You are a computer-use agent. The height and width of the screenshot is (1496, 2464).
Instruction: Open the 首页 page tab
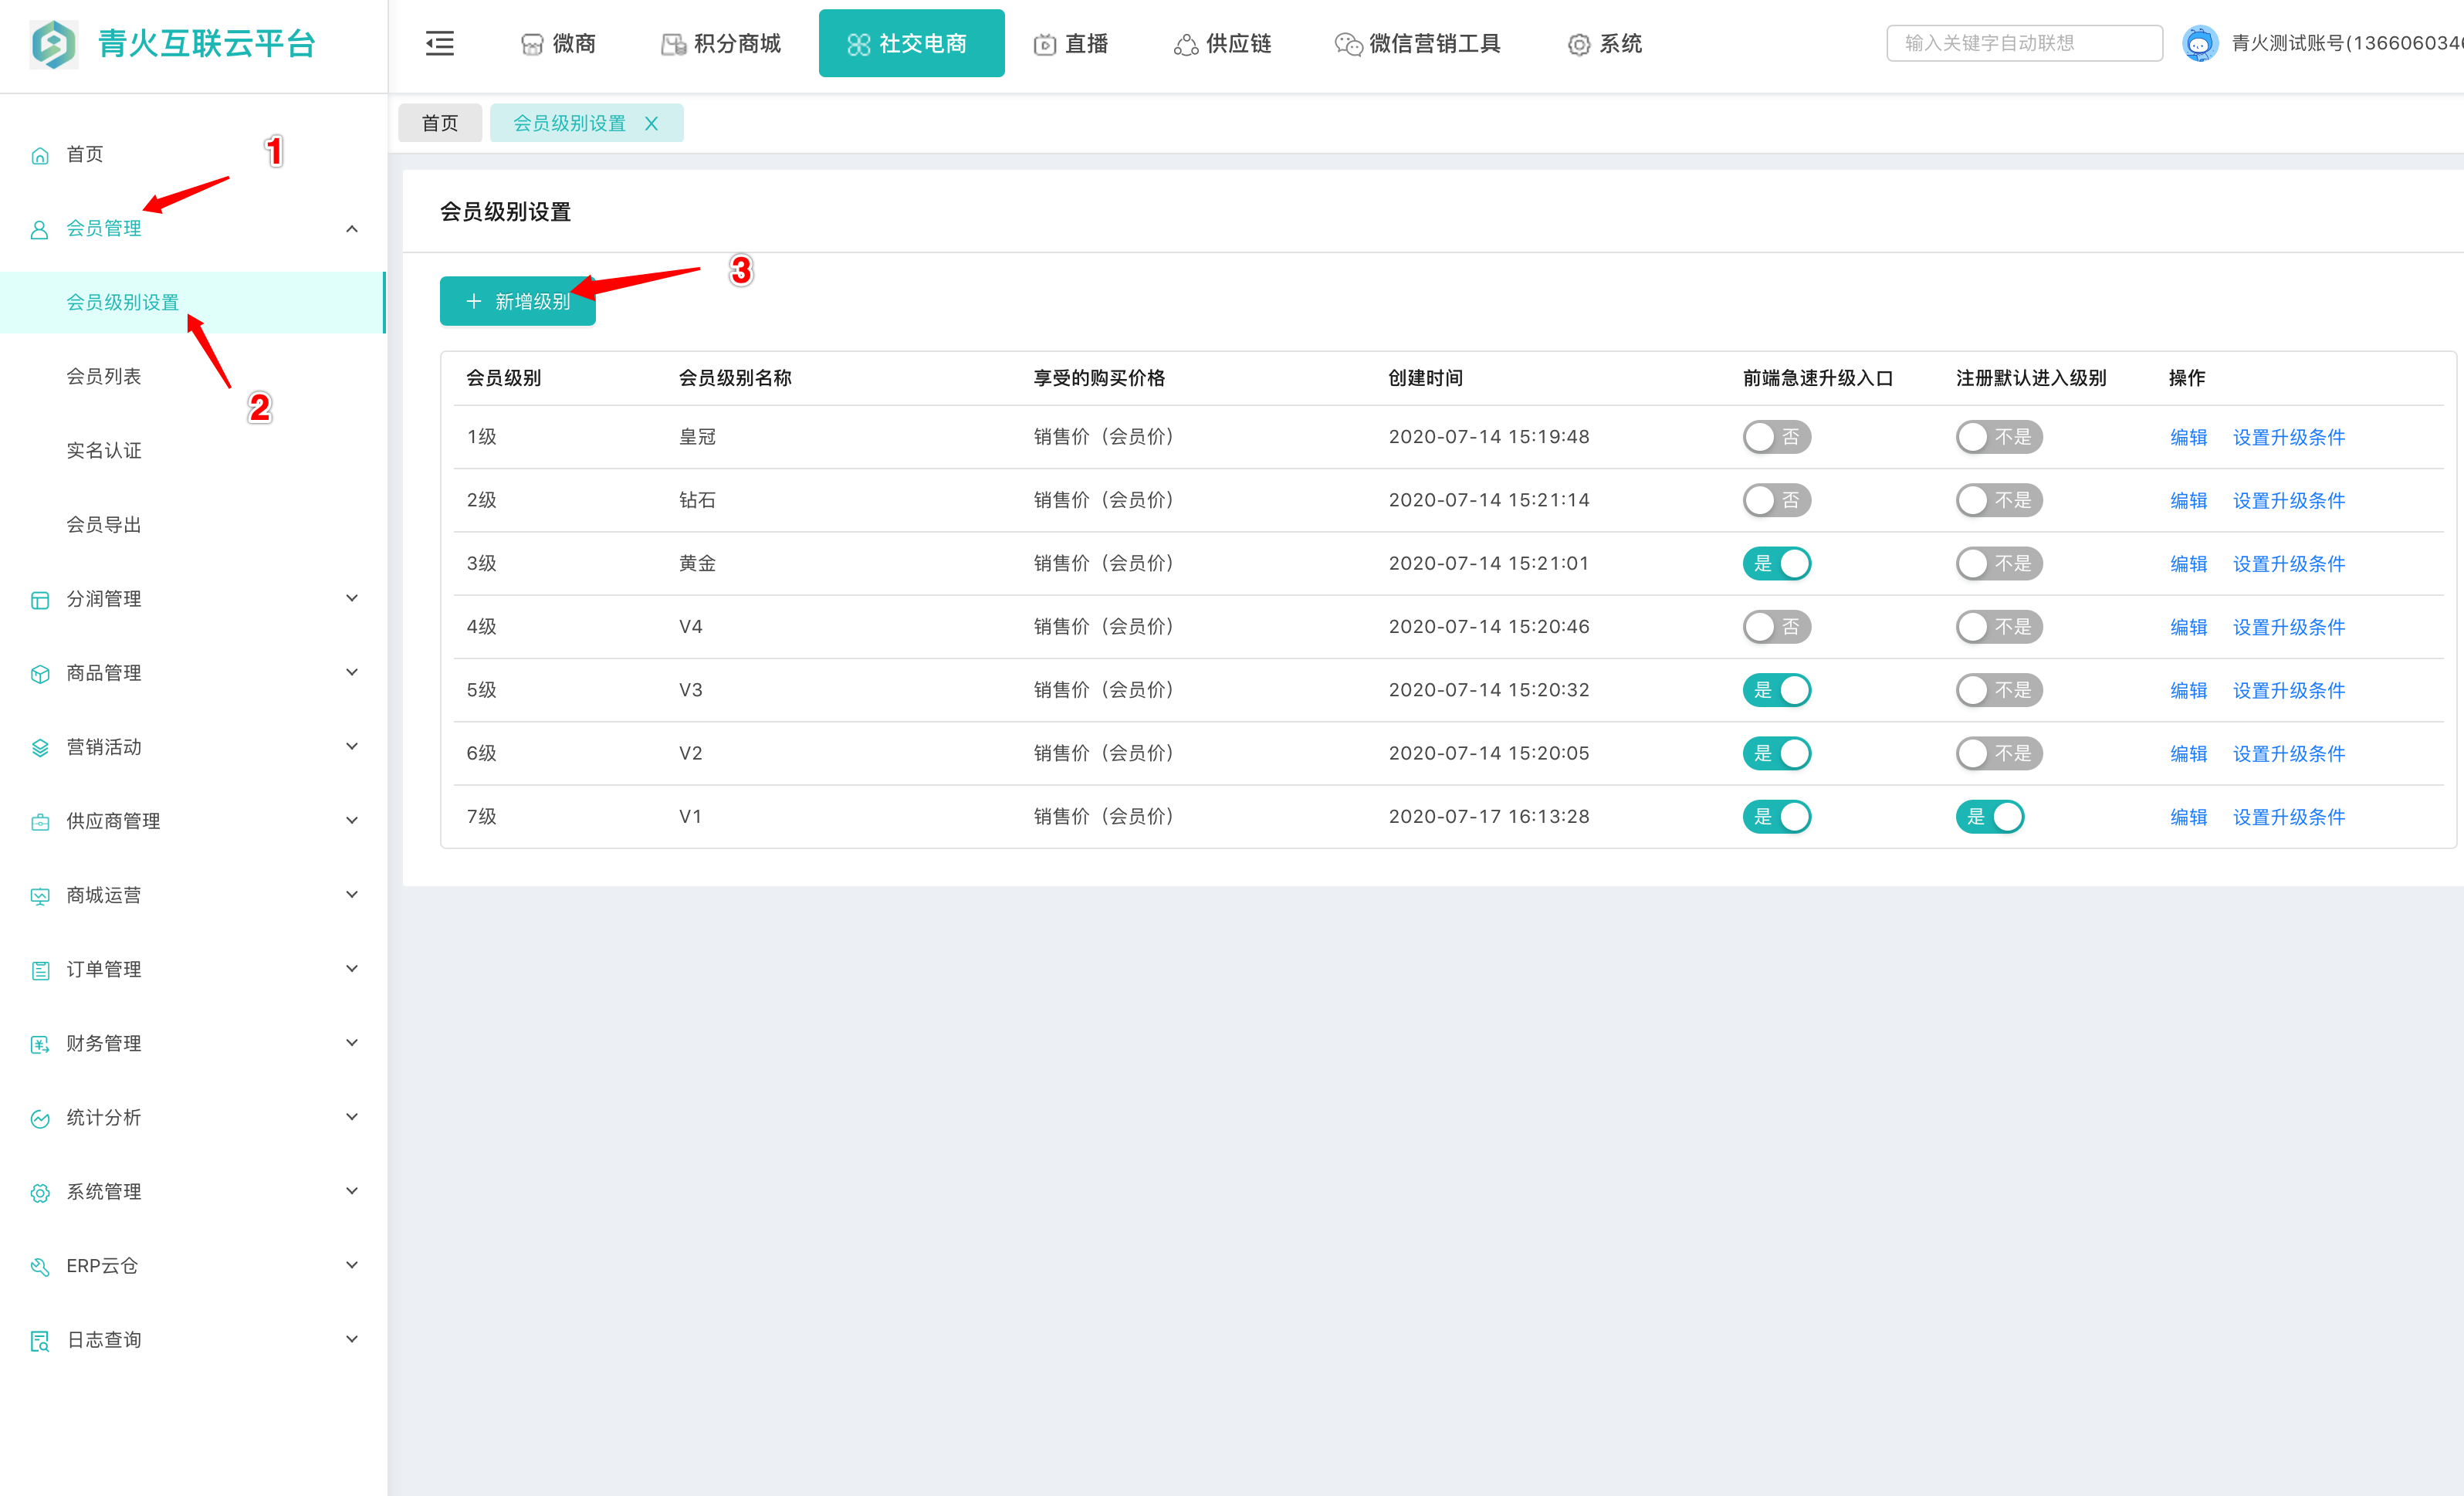point(440,123)
